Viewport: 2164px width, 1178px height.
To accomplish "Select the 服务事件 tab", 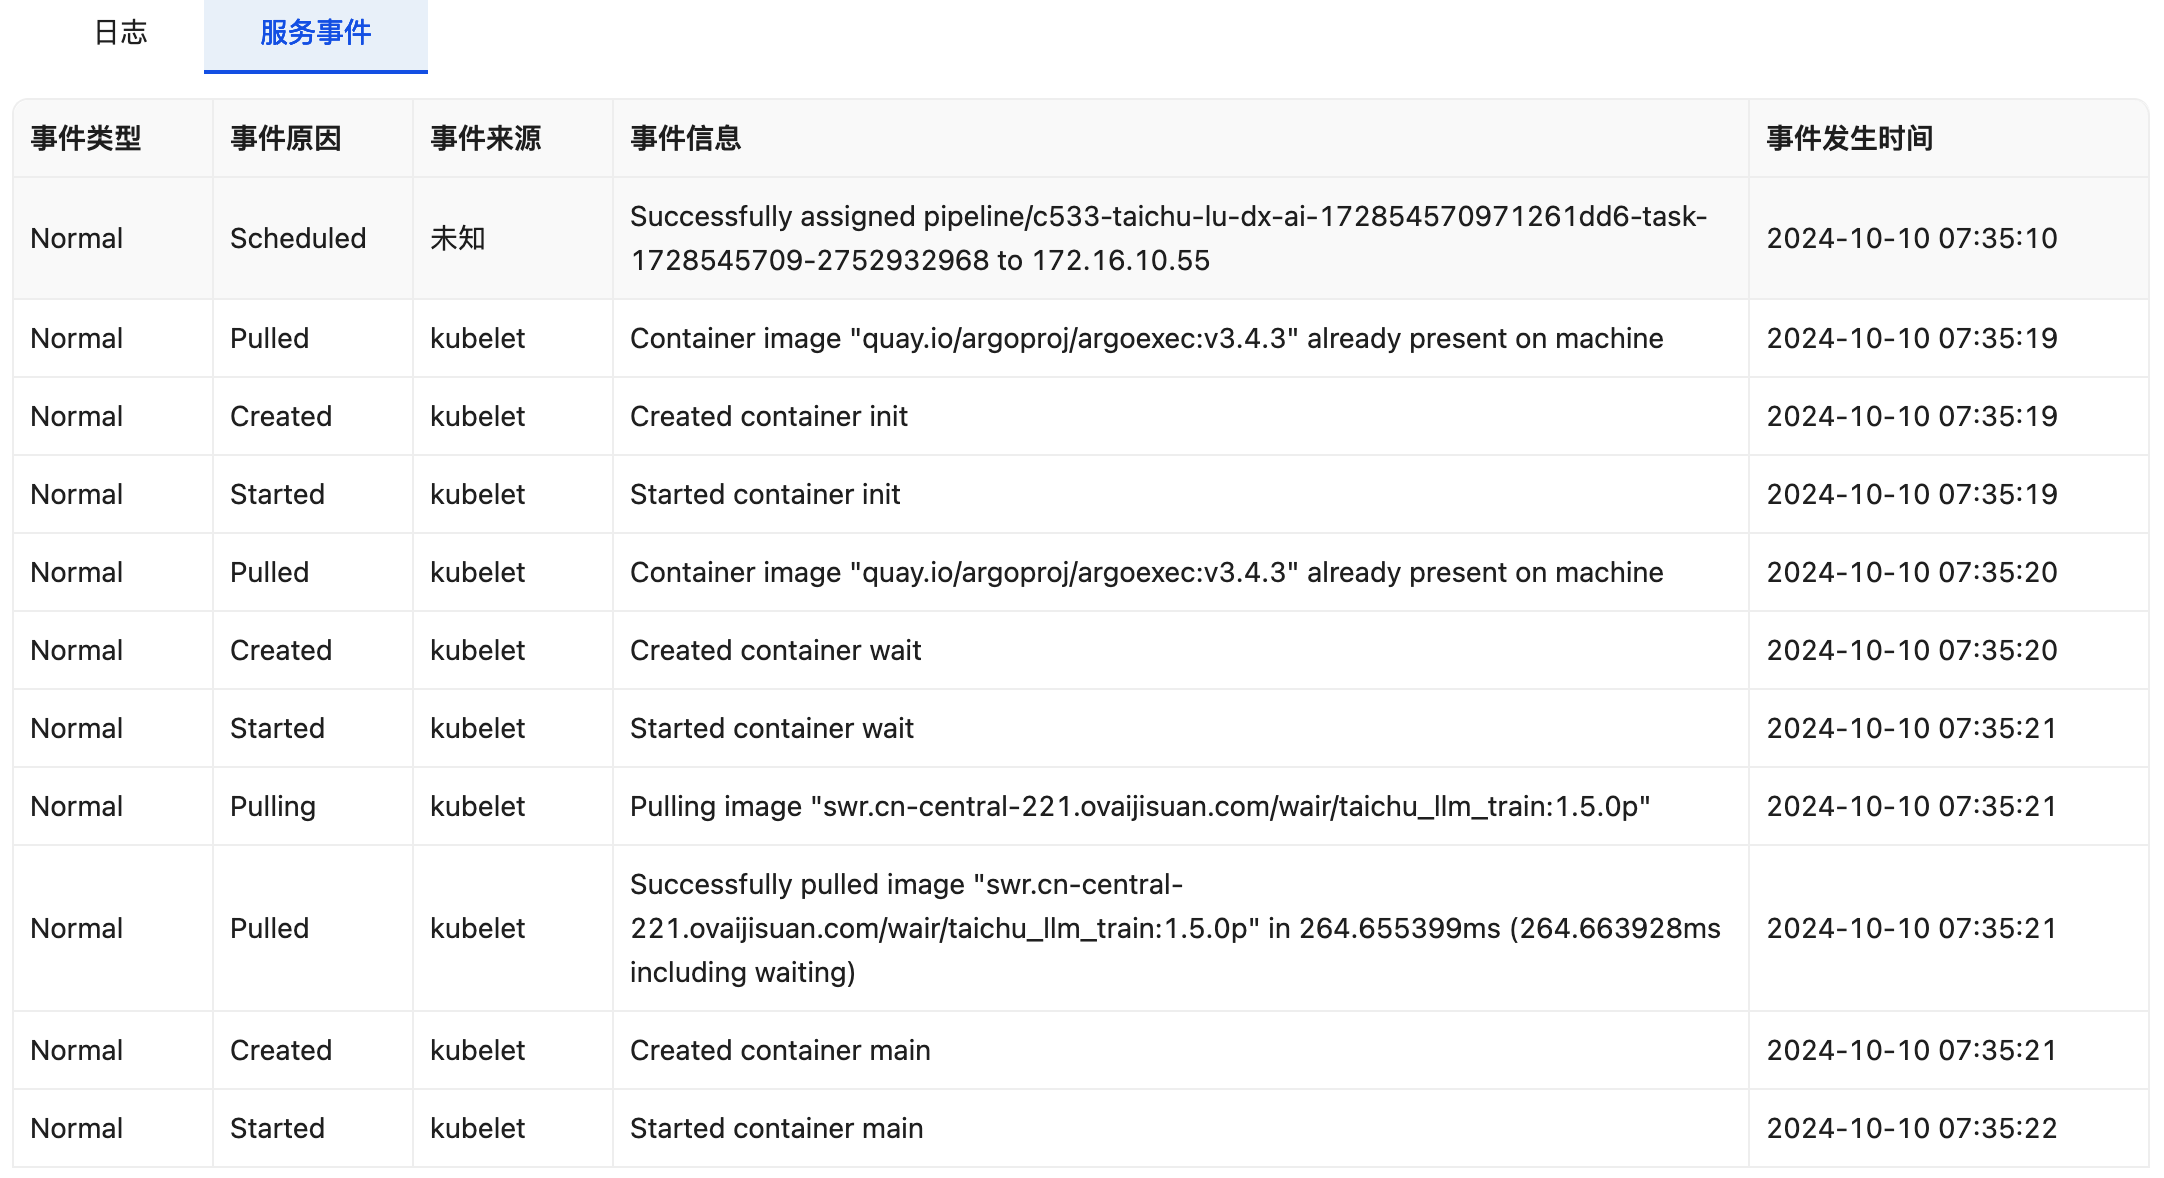I will [x=315, y=33].
